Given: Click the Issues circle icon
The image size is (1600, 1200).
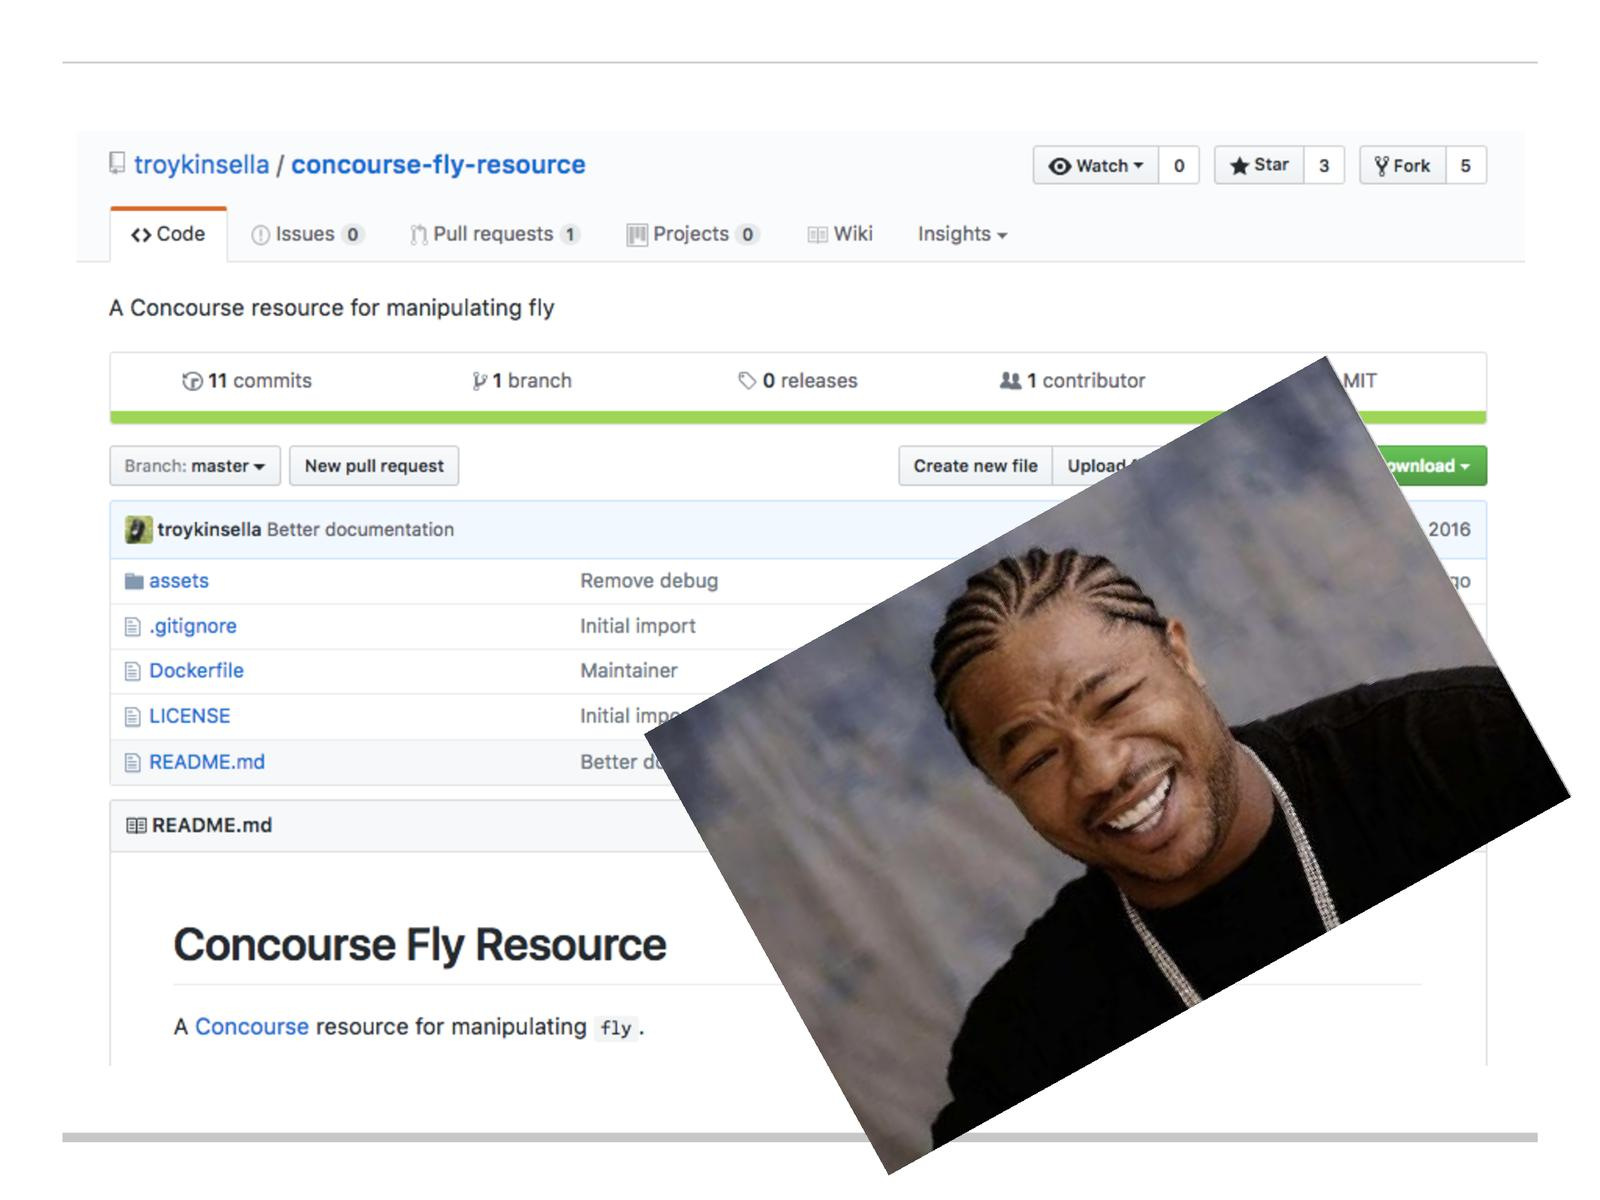Looking at the screenshot, I should pos(260,235).
